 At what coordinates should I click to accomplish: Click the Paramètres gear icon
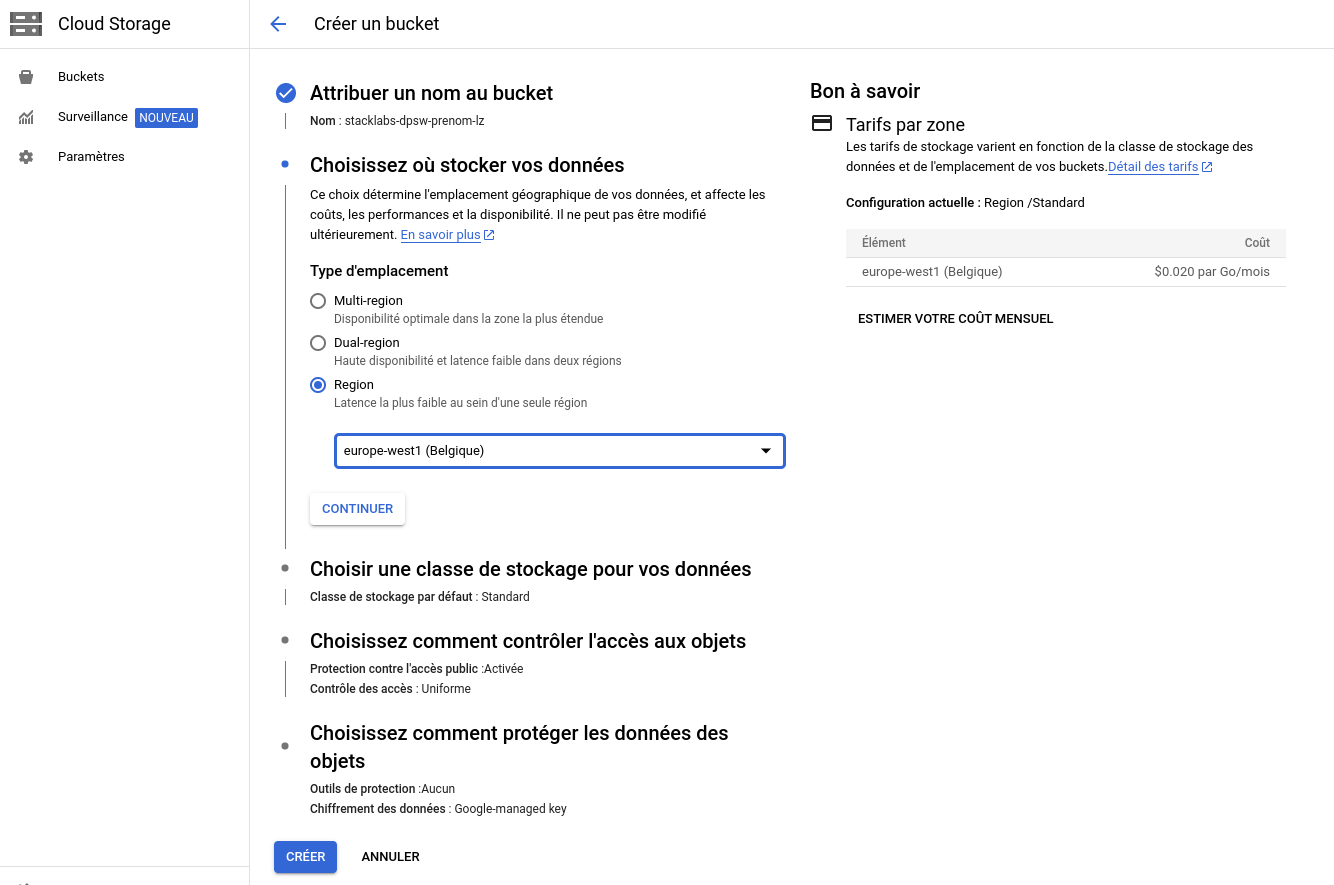(26, 157)
